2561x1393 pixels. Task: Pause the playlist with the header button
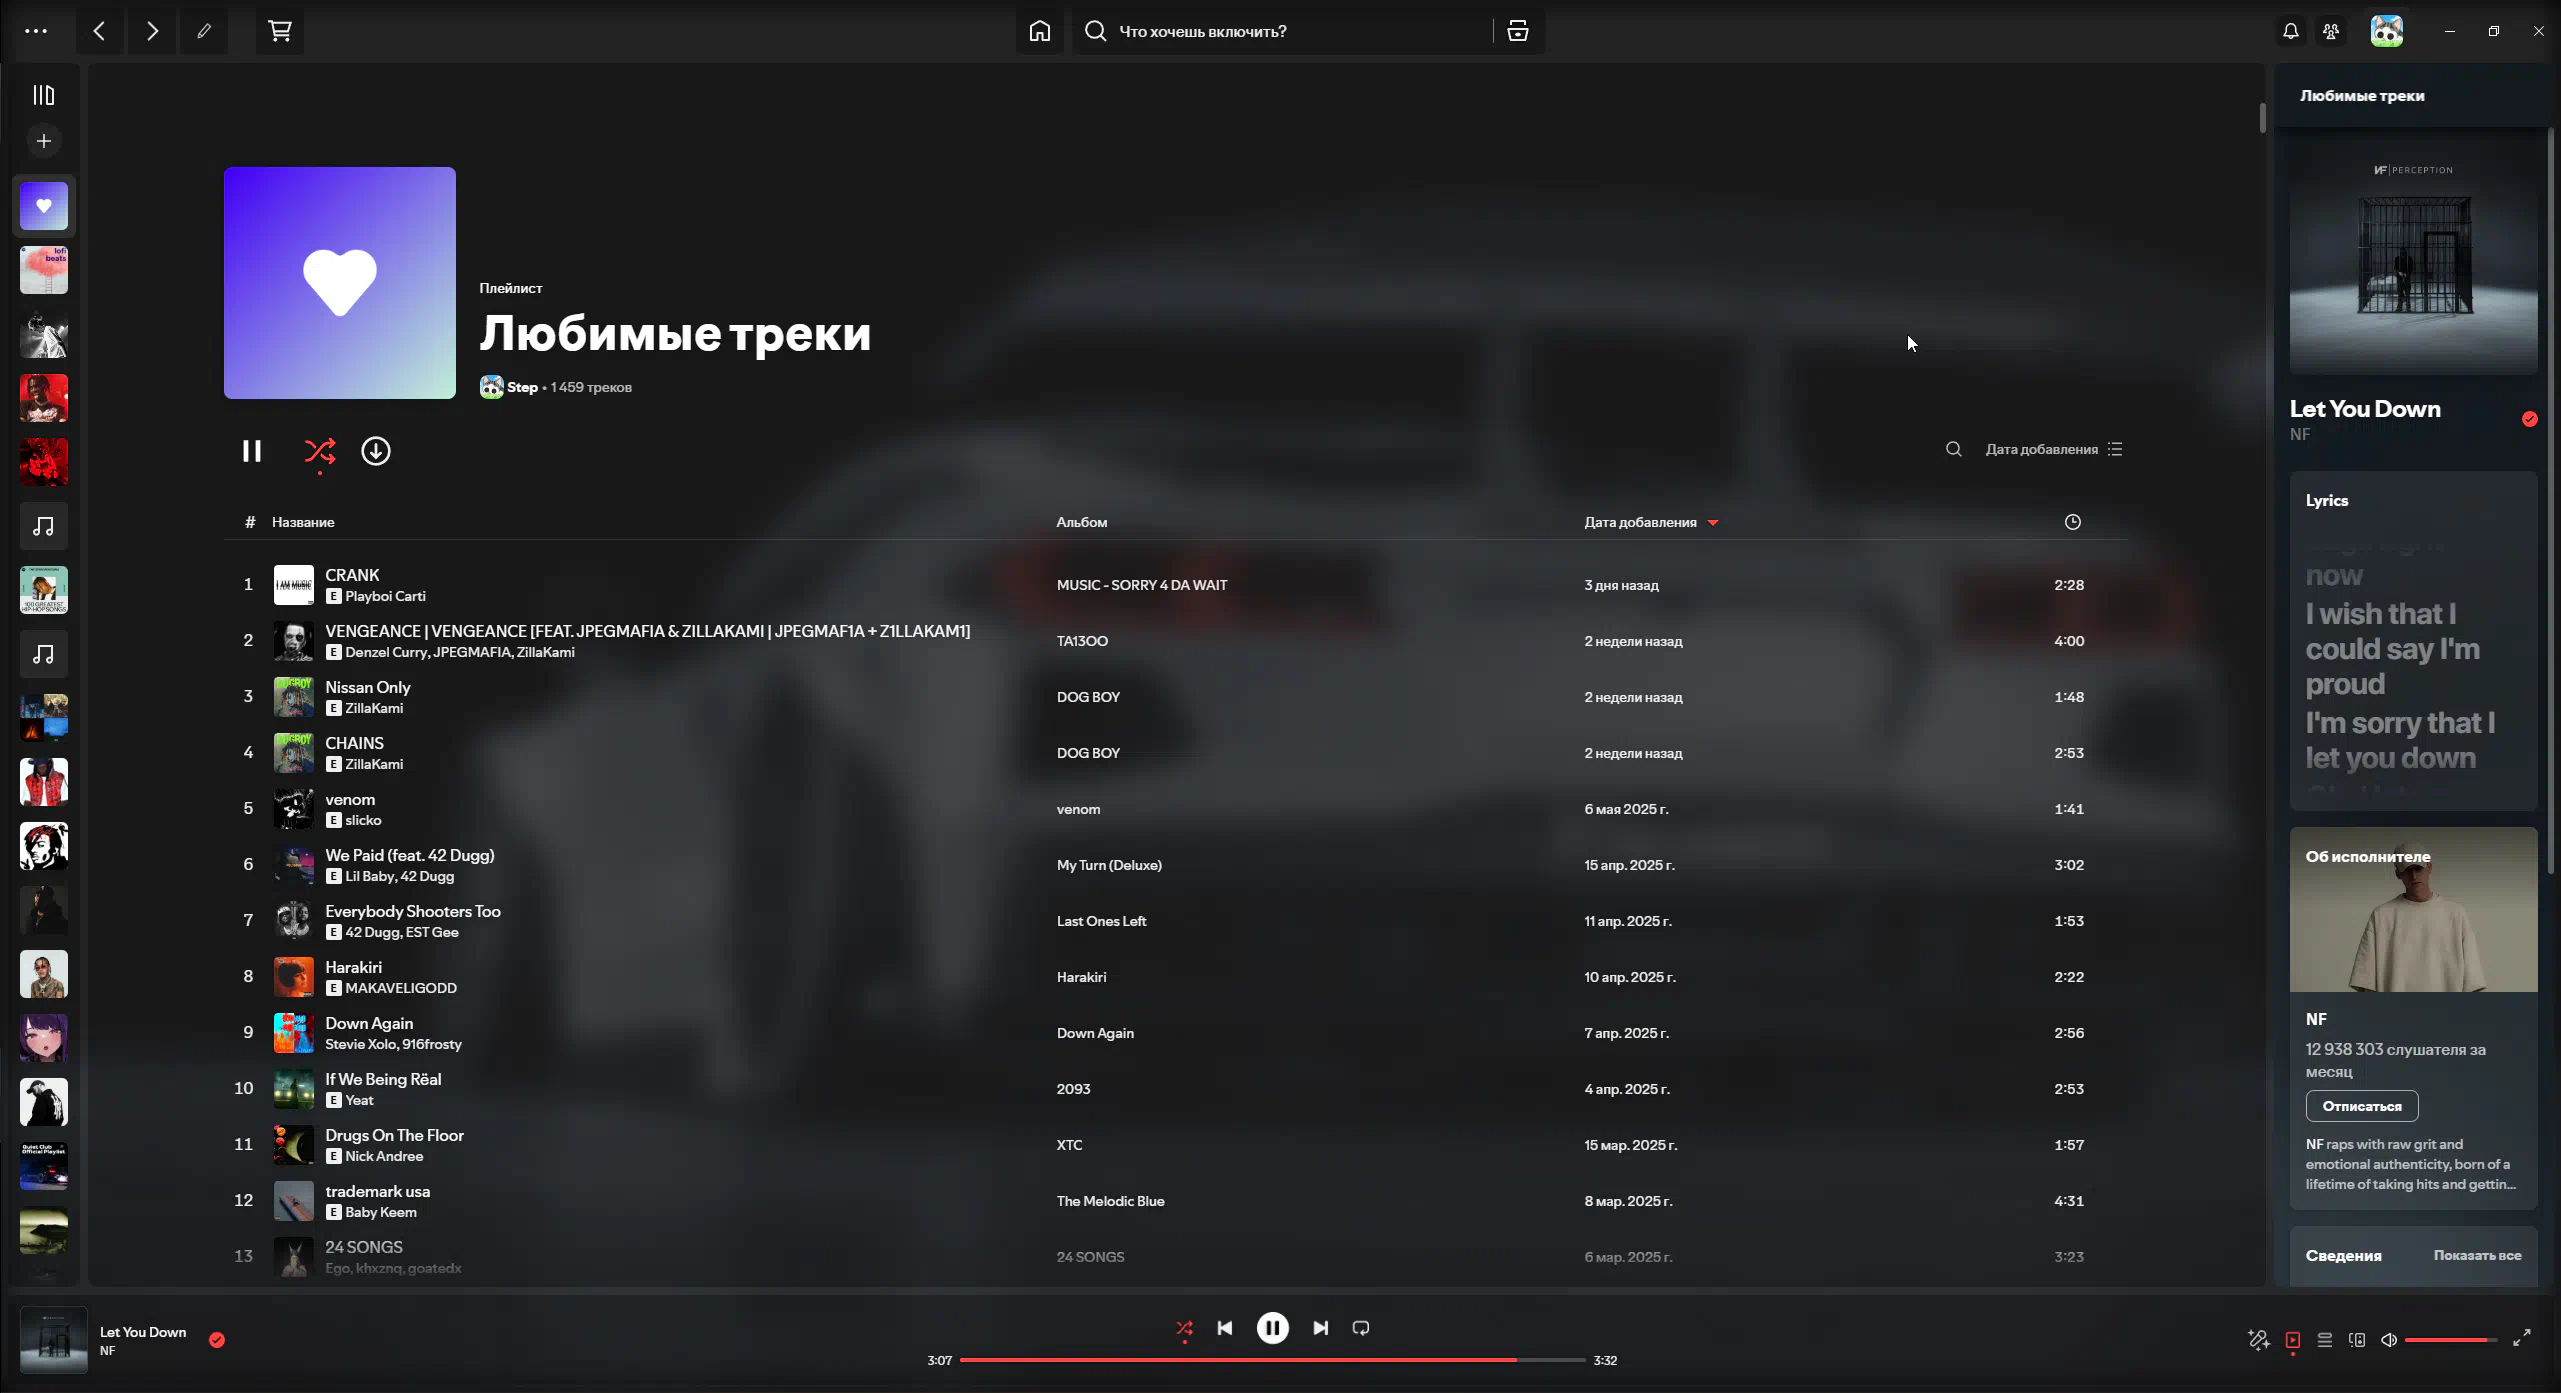(x=252, y=451)
